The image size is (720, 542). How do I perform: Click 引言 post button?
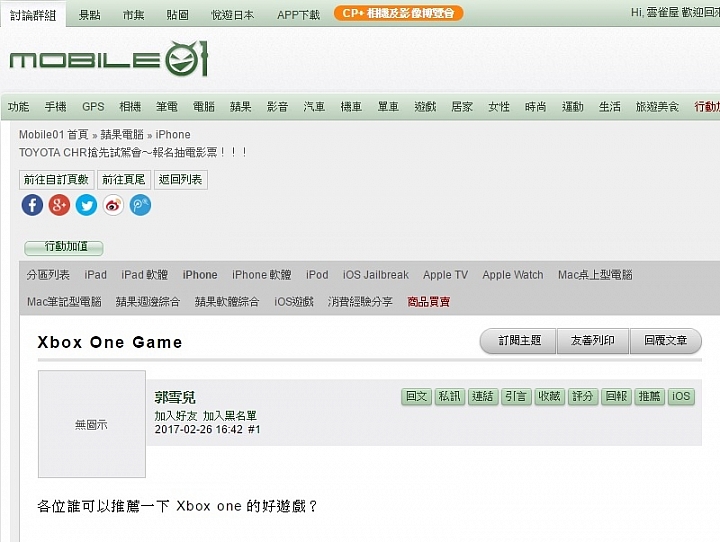[x=516, y=396]
